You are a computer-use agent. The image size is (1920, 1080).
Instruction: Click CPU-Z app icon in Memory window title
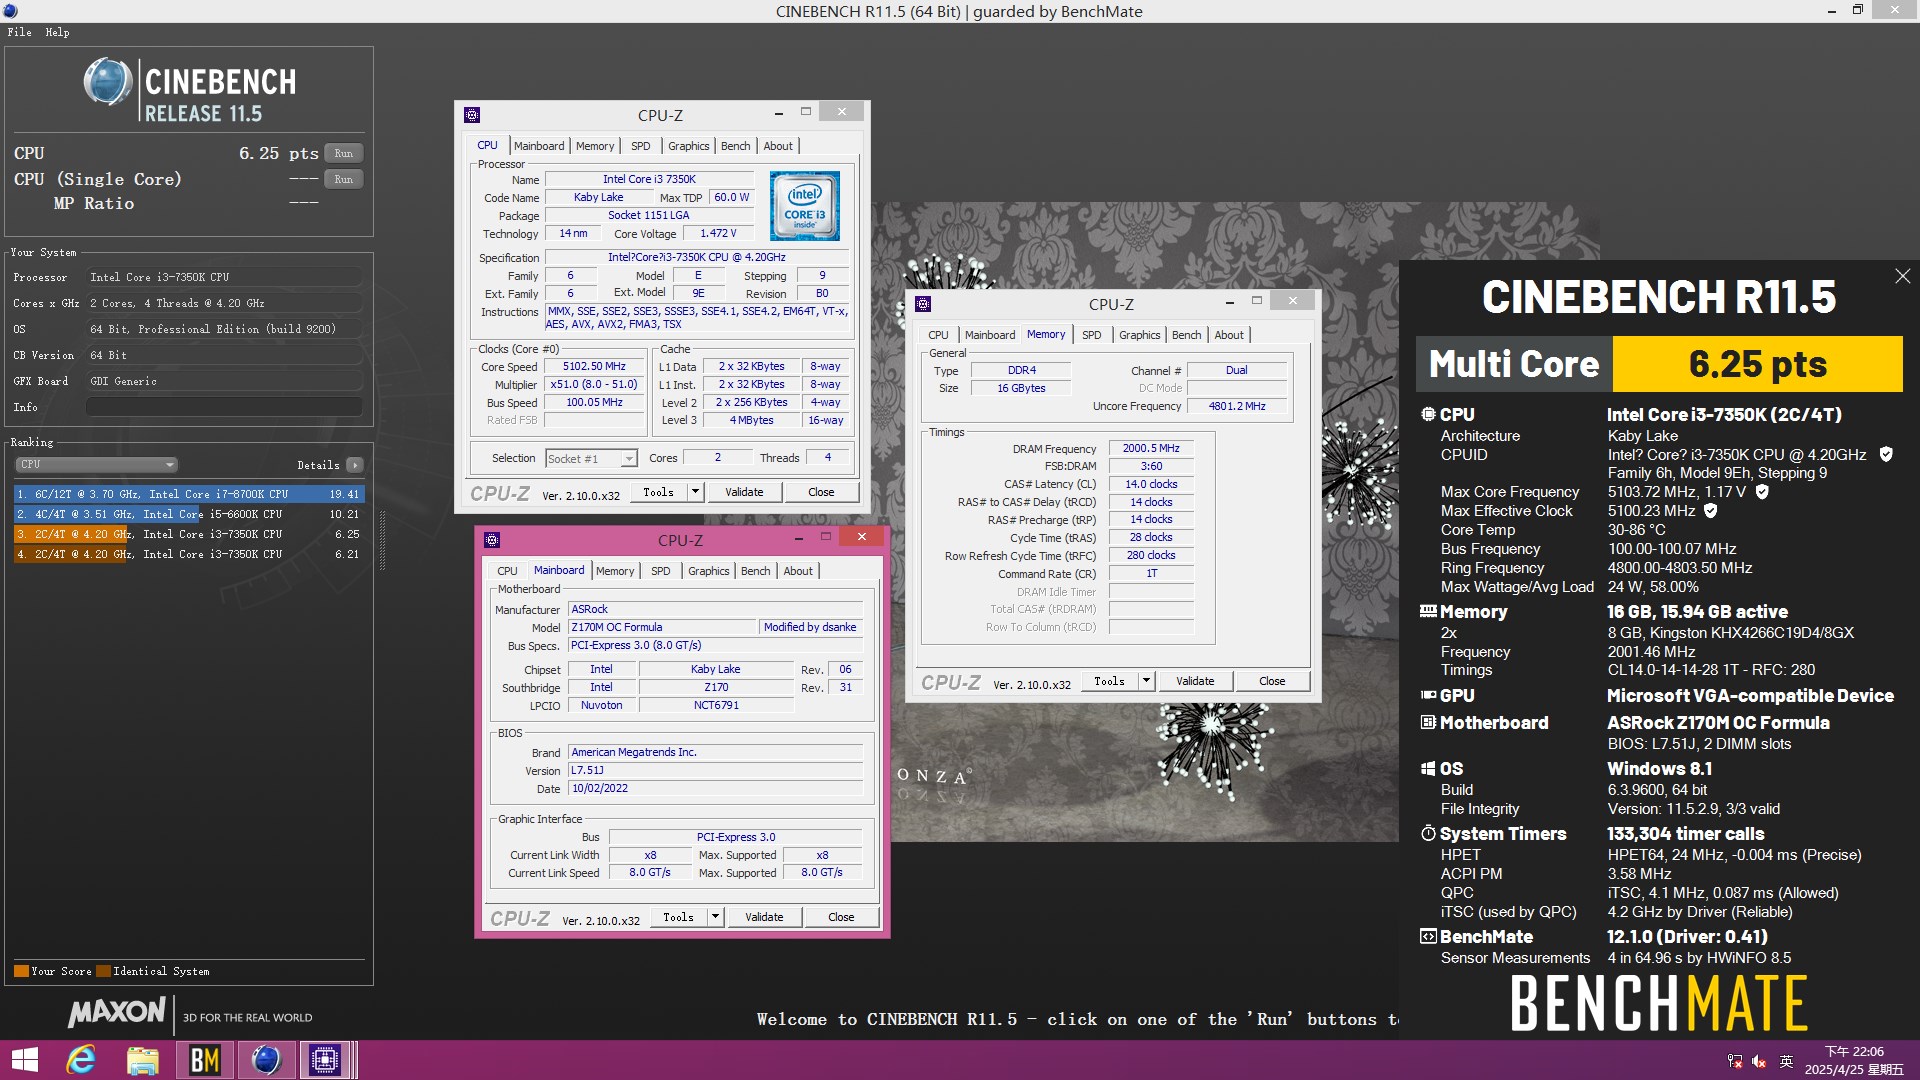[923, 304]
